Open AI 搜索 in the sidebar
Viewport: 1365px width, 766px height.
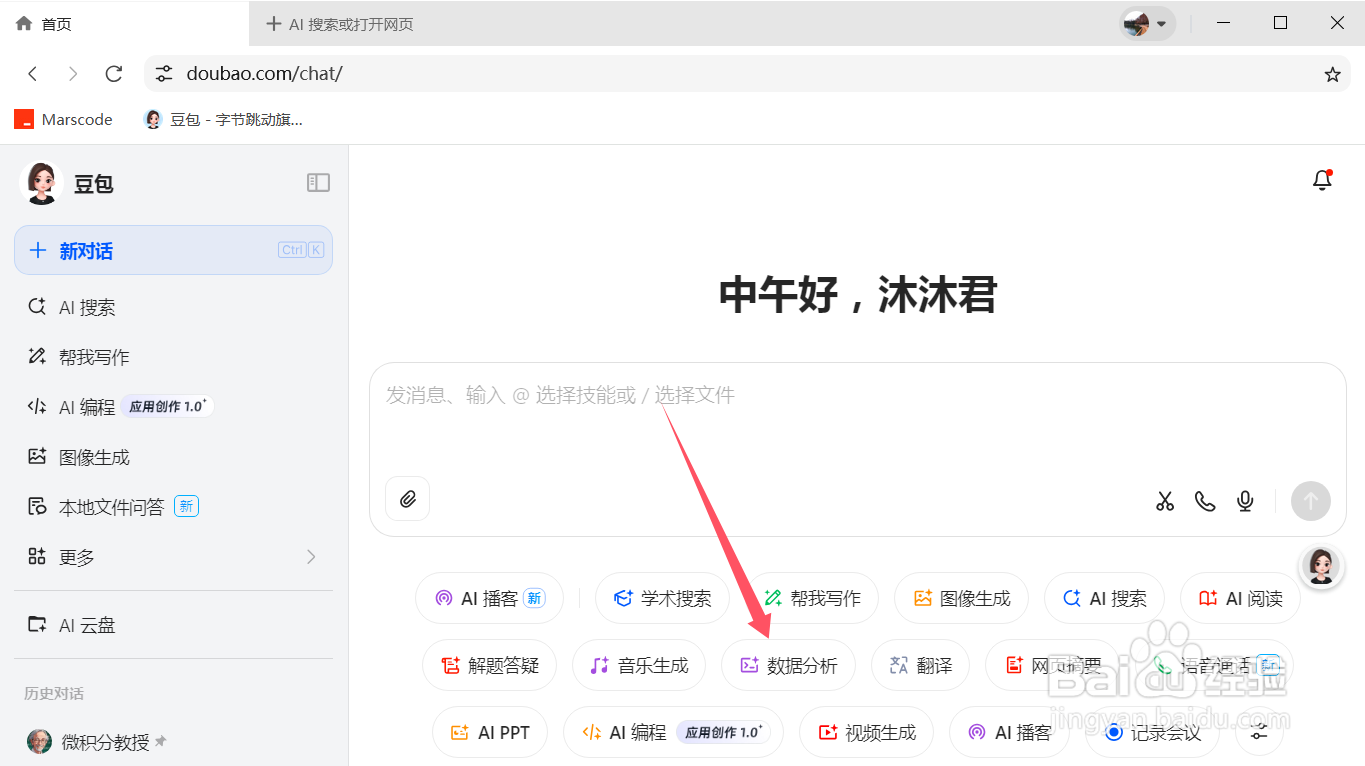click(173, 307)
